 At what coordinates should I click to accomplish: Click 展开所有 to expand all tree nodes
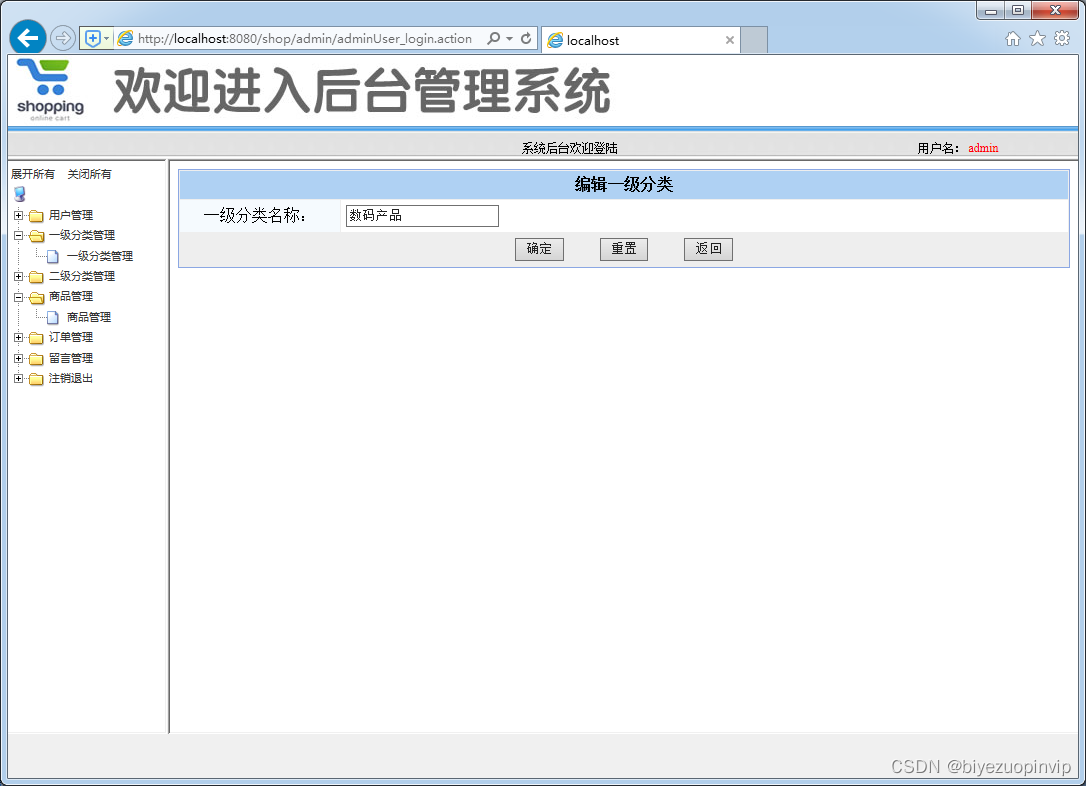pos(33,174)
